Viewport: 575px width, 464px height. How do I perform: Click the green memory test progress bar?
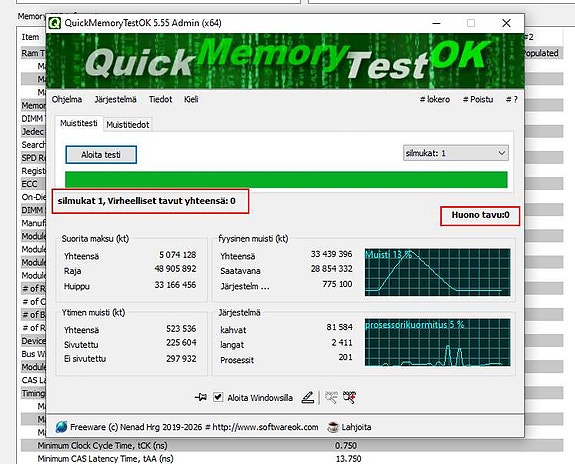[x=286, y=179]
